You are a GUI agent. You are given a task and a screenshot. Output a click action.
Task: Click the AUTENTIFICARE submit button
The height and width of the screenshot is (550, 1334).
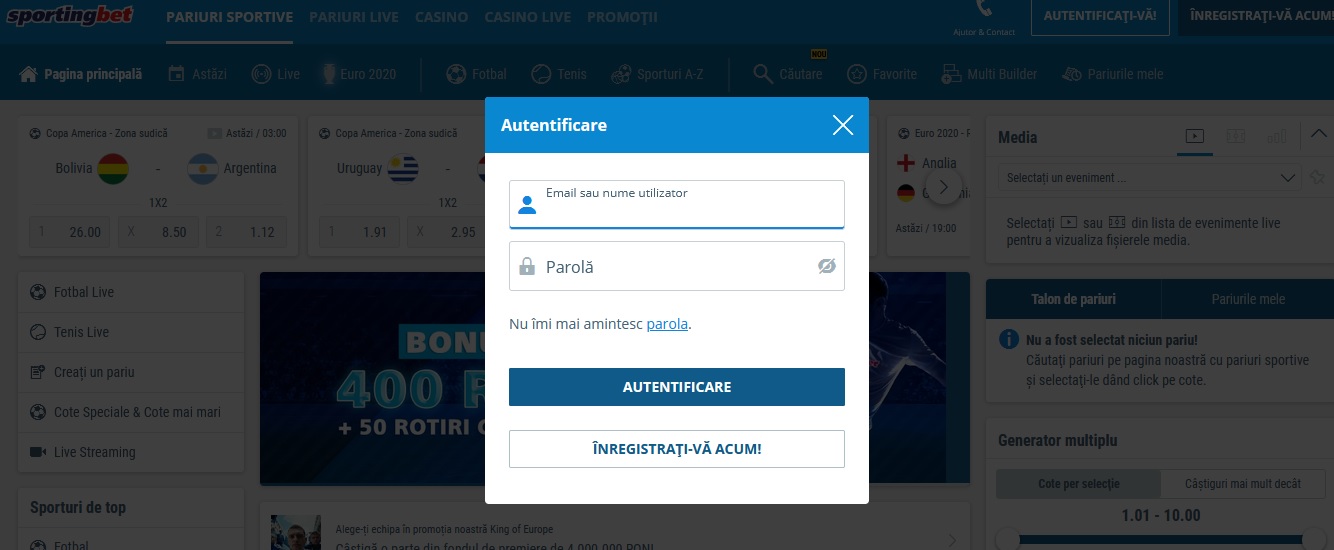677,387
